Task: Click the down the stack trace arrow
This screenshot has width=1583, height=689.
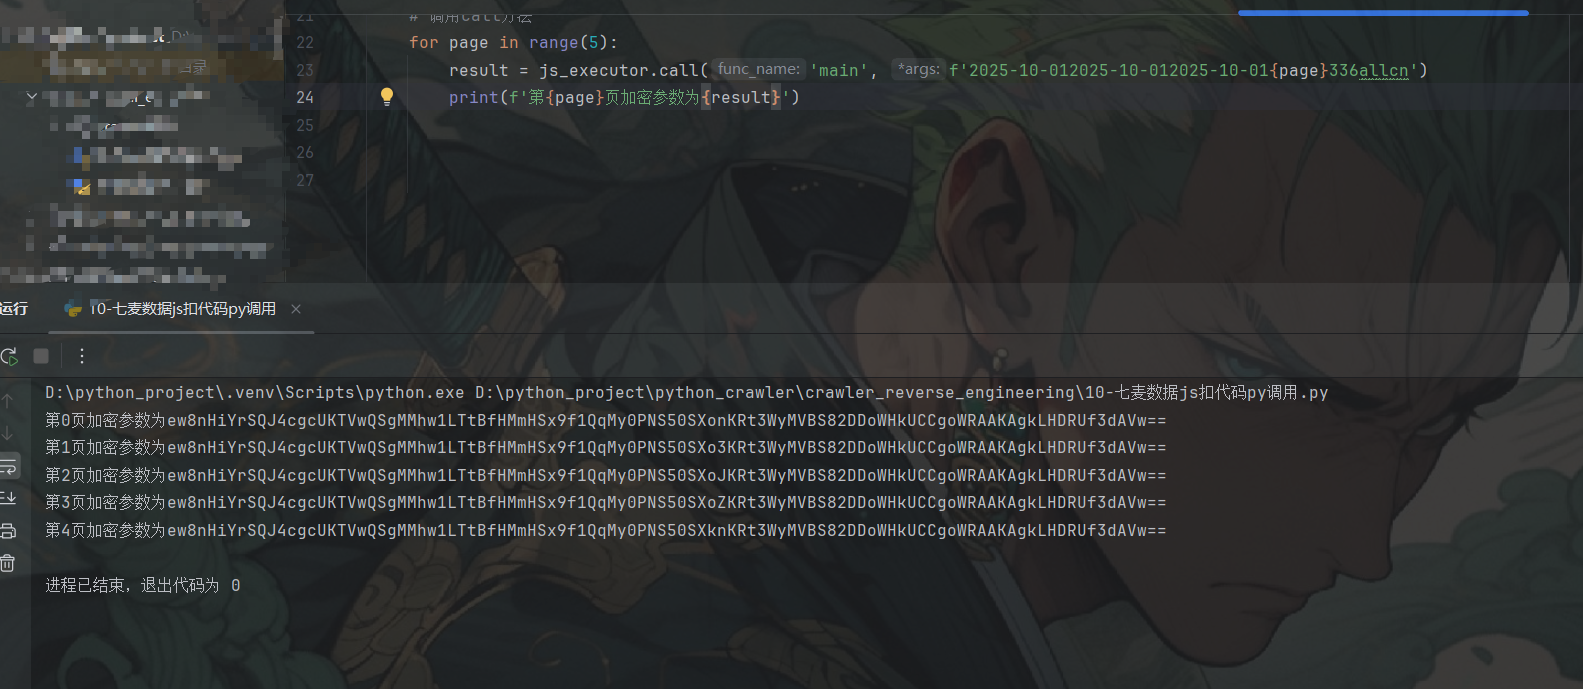Action: pos(8,433)
